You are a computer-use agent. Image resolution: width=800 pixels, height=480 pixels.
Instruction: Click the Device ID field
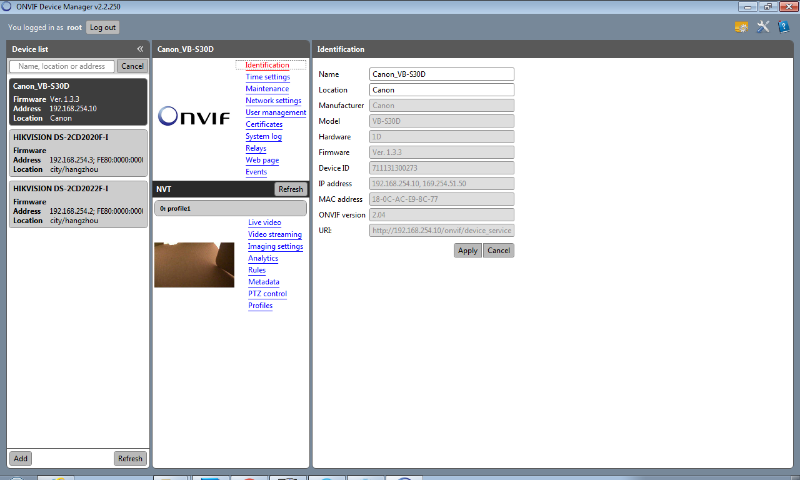[x=442, y=168]
